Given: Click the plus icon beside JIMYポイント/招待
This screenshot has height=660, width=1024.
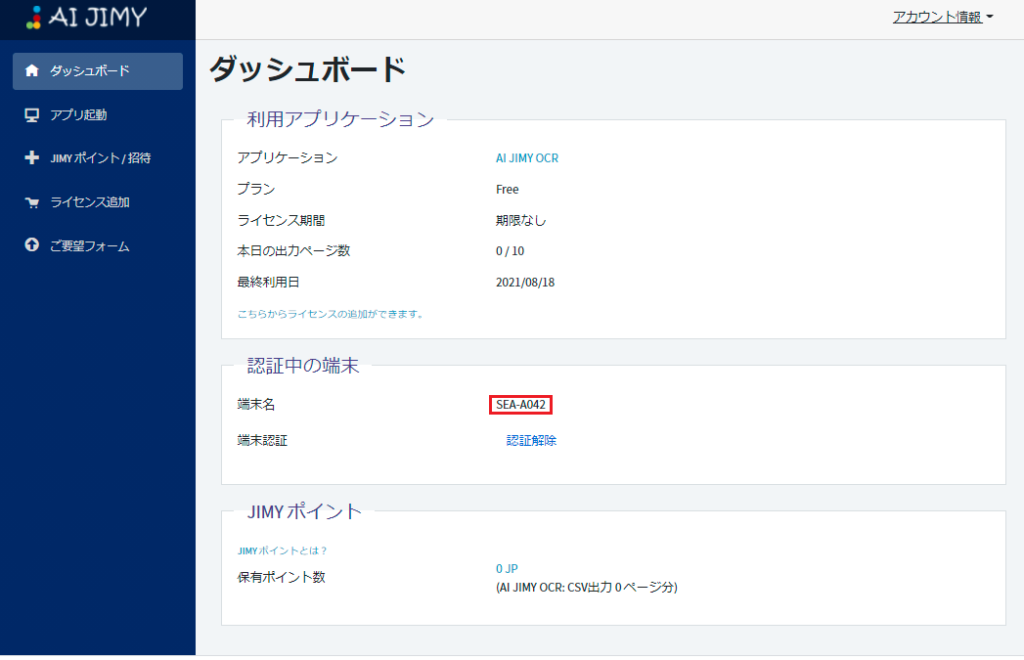Looking at the screenshot, I should (31, 158).
